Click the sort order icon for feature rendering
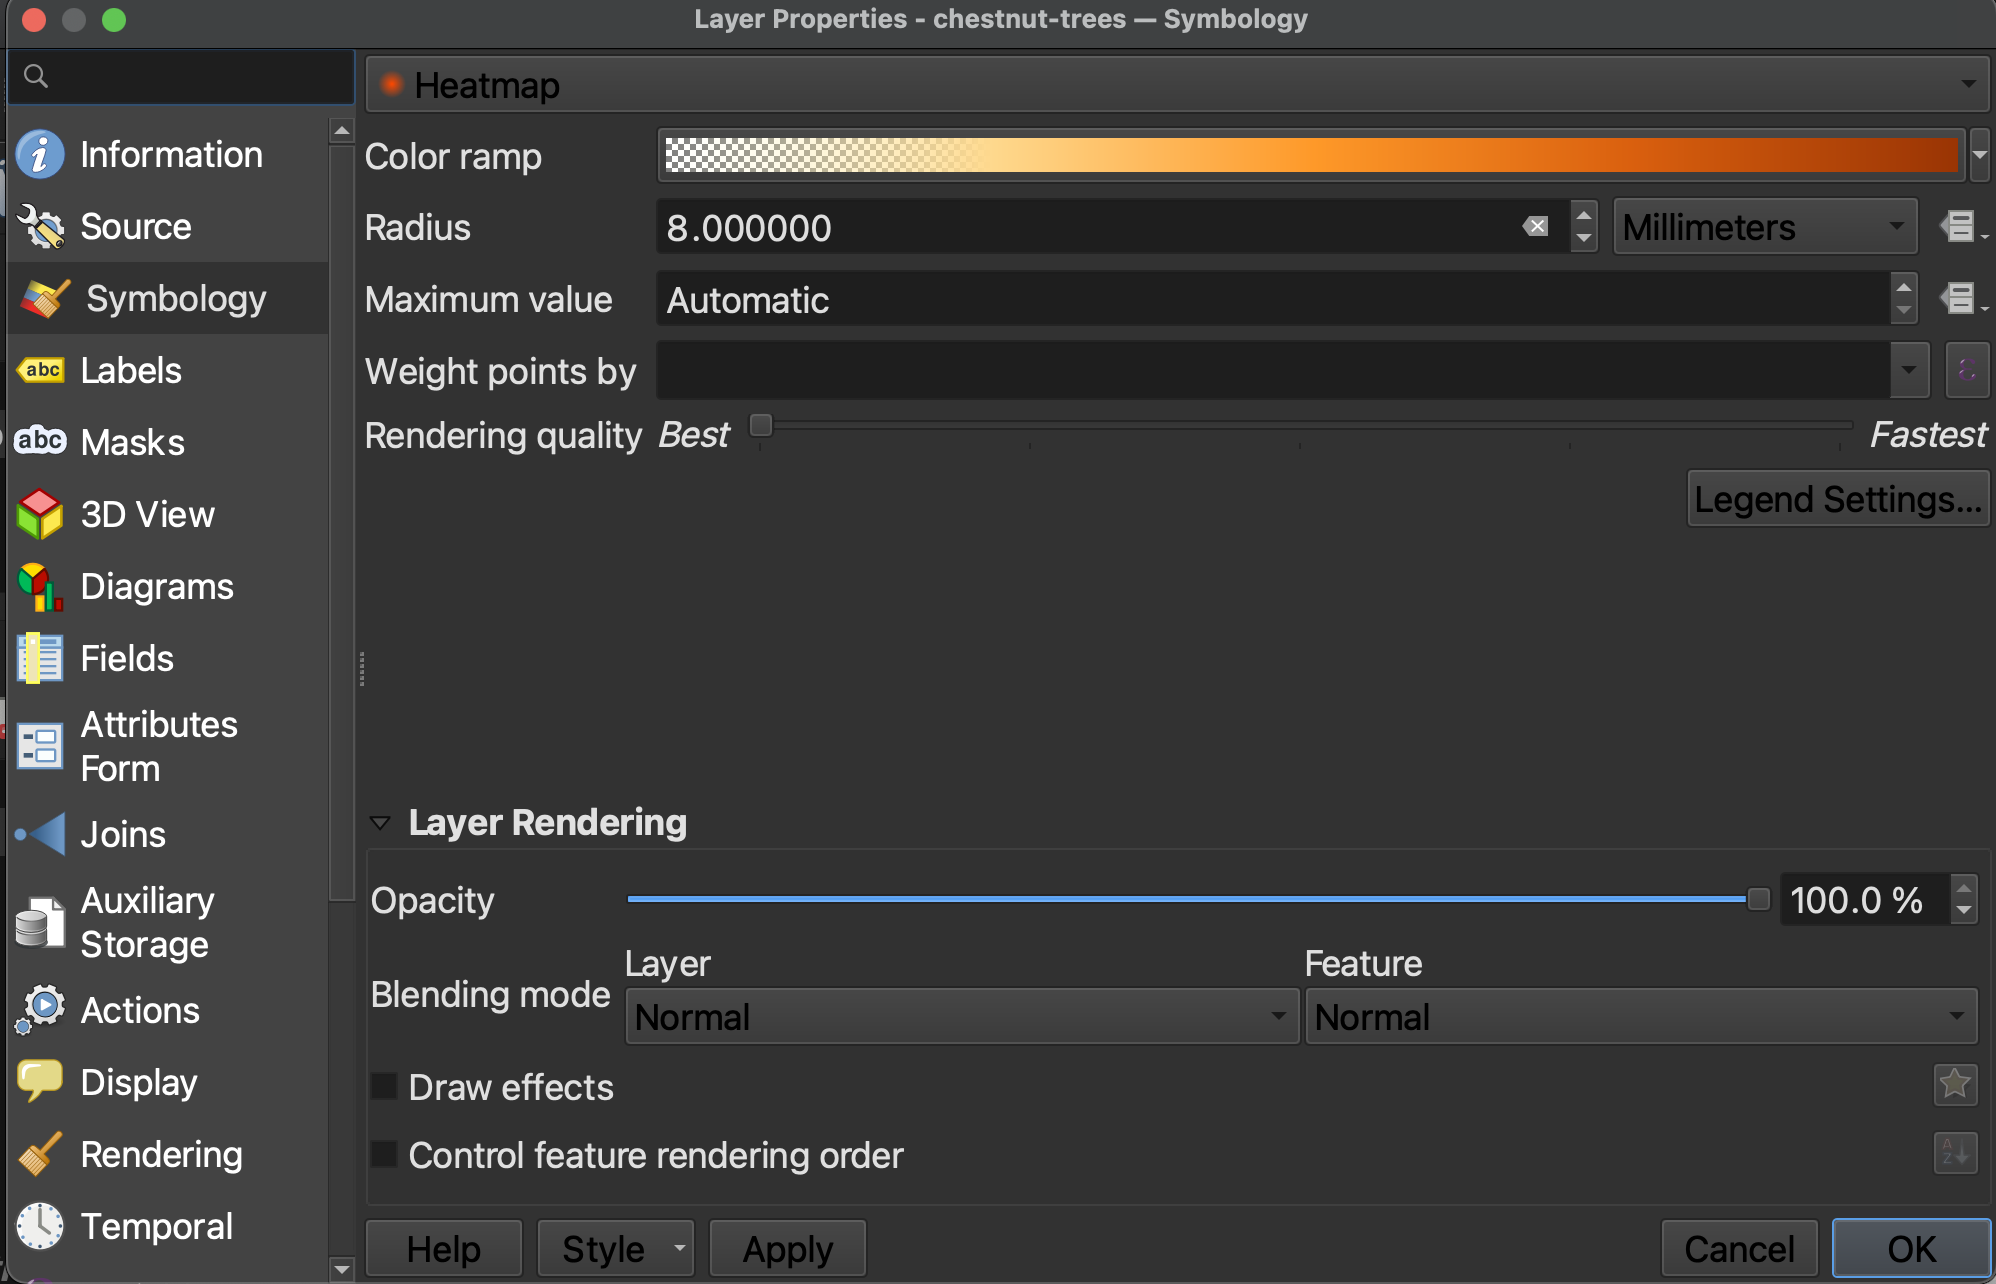 point(1954,1153)
